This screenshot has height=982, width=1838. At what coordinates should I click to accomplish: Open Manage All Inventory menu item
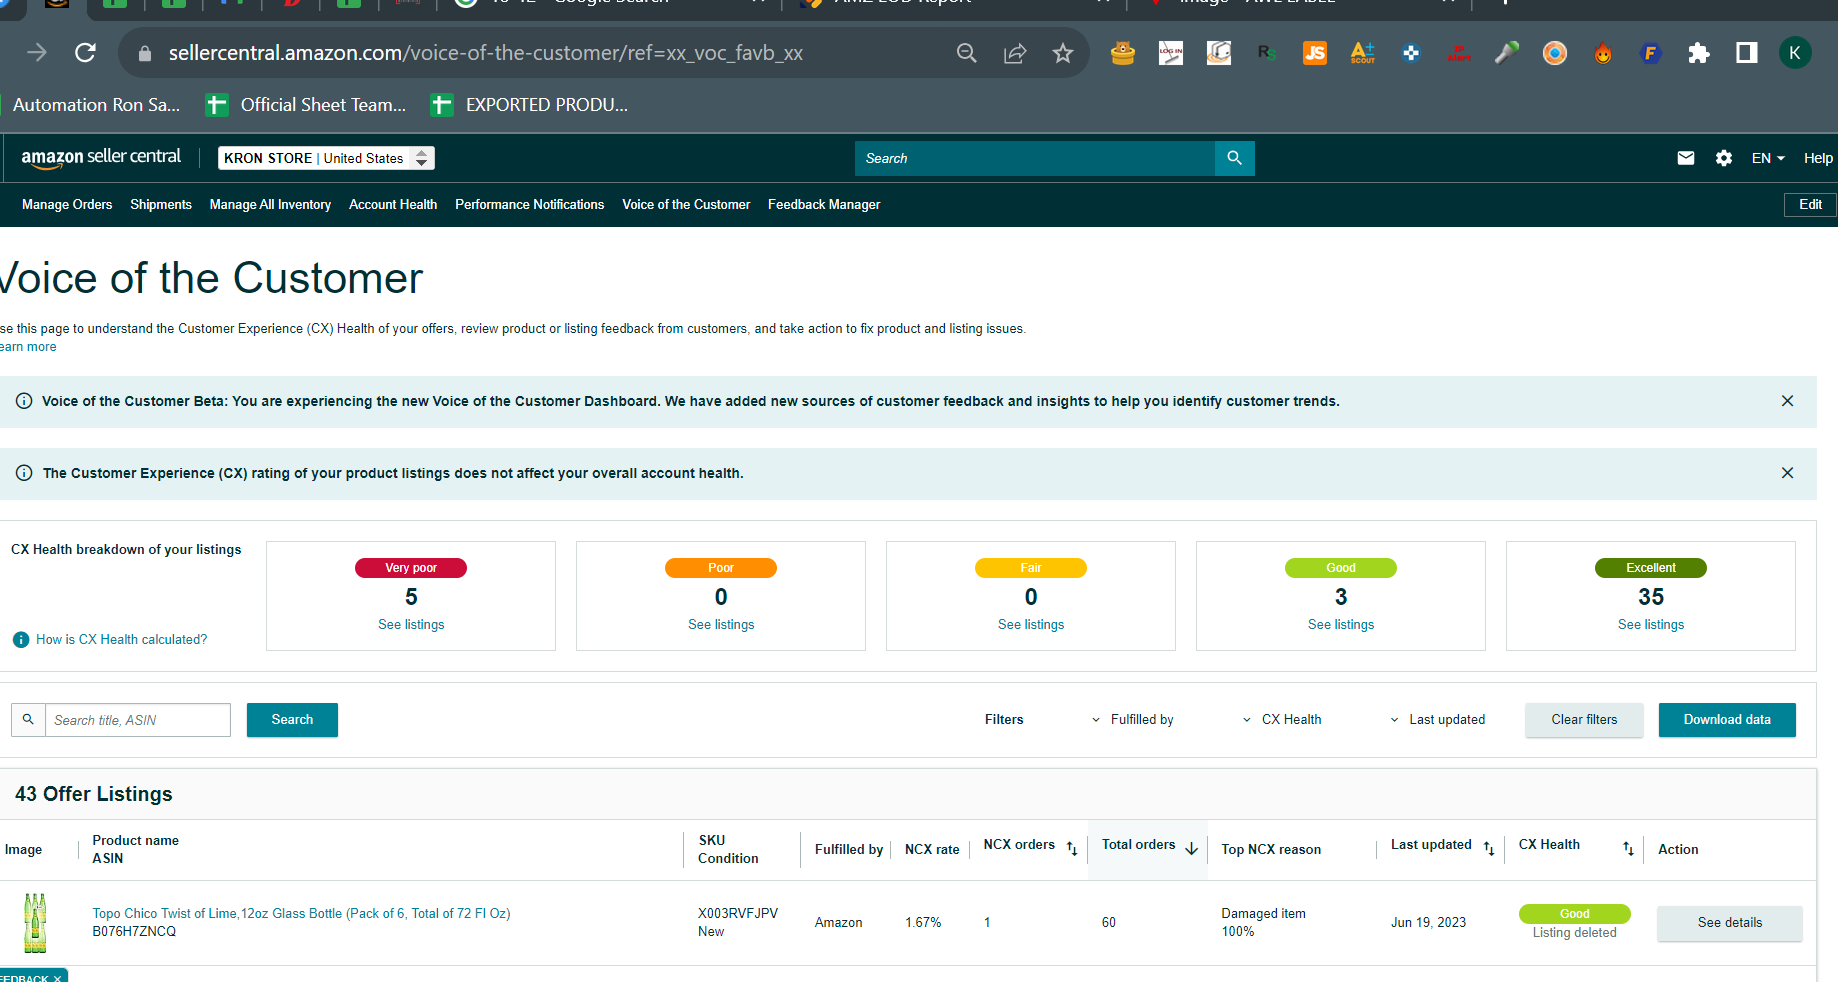(x=270, y=204)
